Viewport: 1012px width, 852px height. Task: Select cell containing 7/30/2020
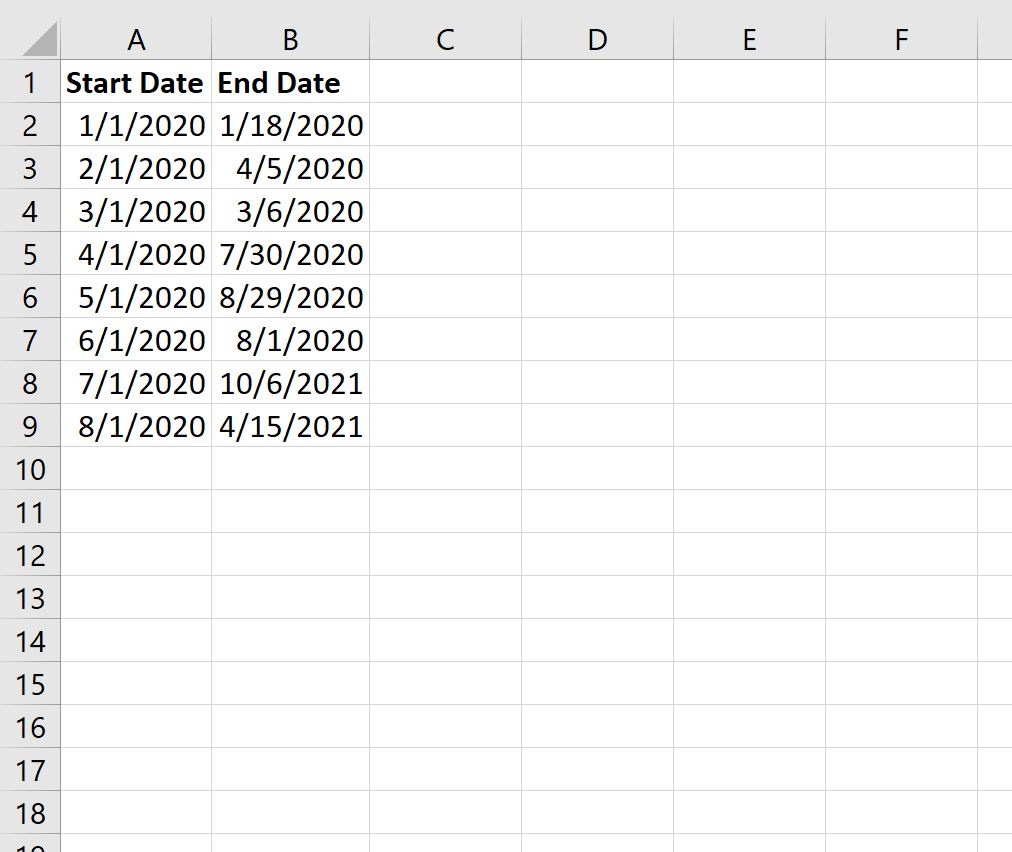tap(289, 254)
